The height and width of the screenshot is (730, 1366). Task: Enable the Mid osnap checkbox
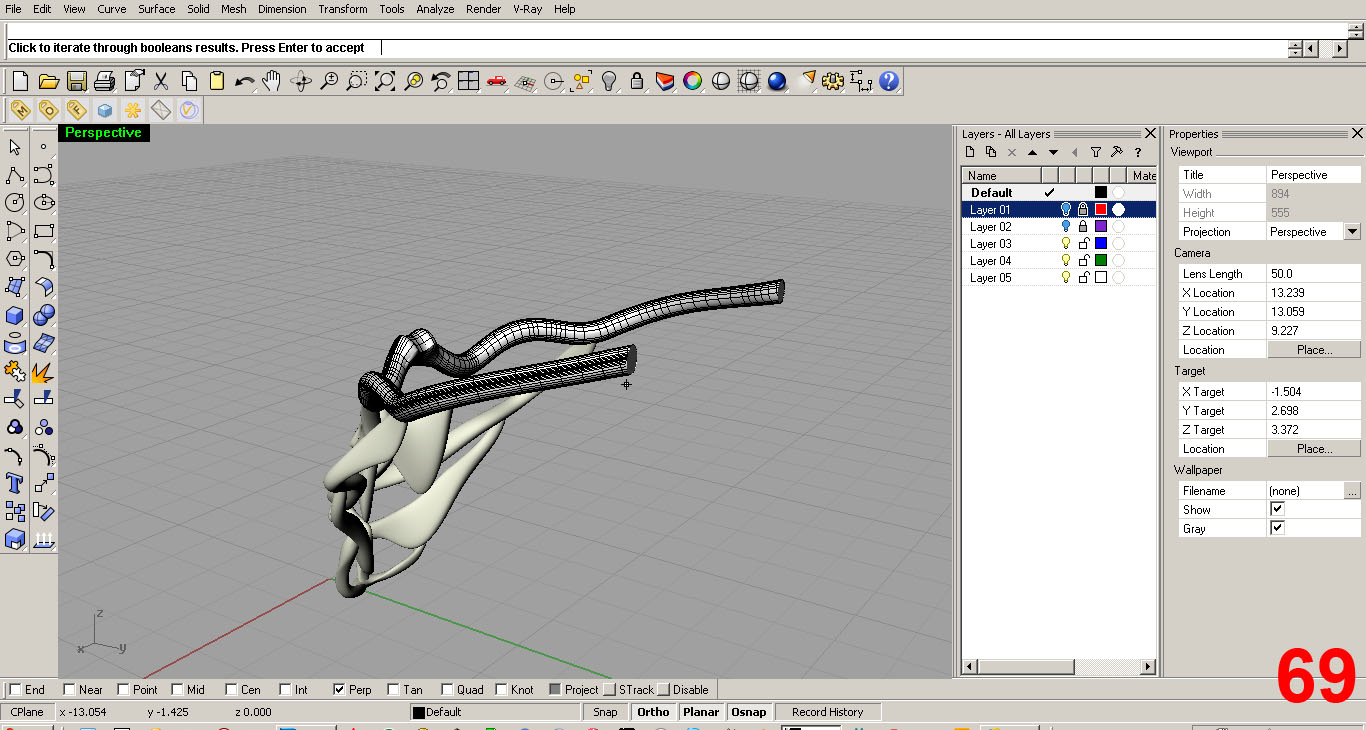pos(177,689)
